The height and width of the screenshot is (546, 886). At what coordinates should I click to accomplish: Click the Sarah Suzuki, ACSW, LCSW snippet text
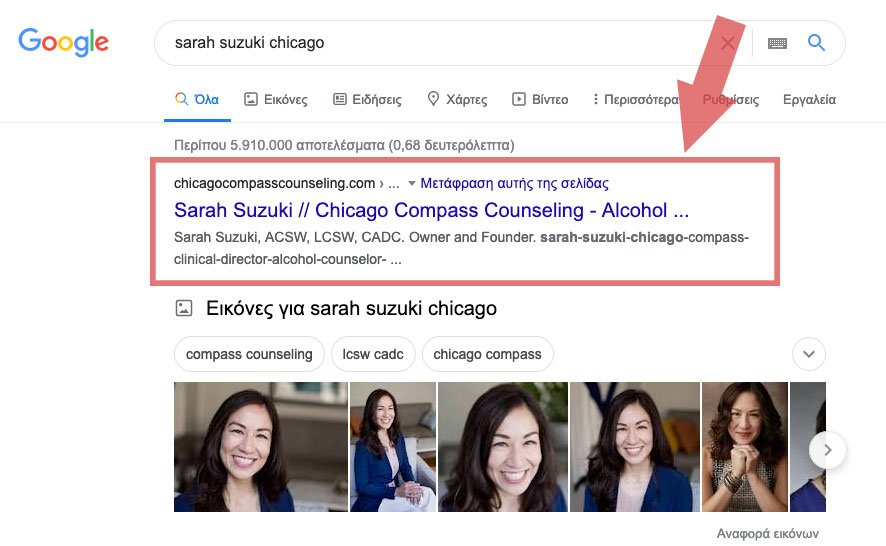tap(461, 248)
